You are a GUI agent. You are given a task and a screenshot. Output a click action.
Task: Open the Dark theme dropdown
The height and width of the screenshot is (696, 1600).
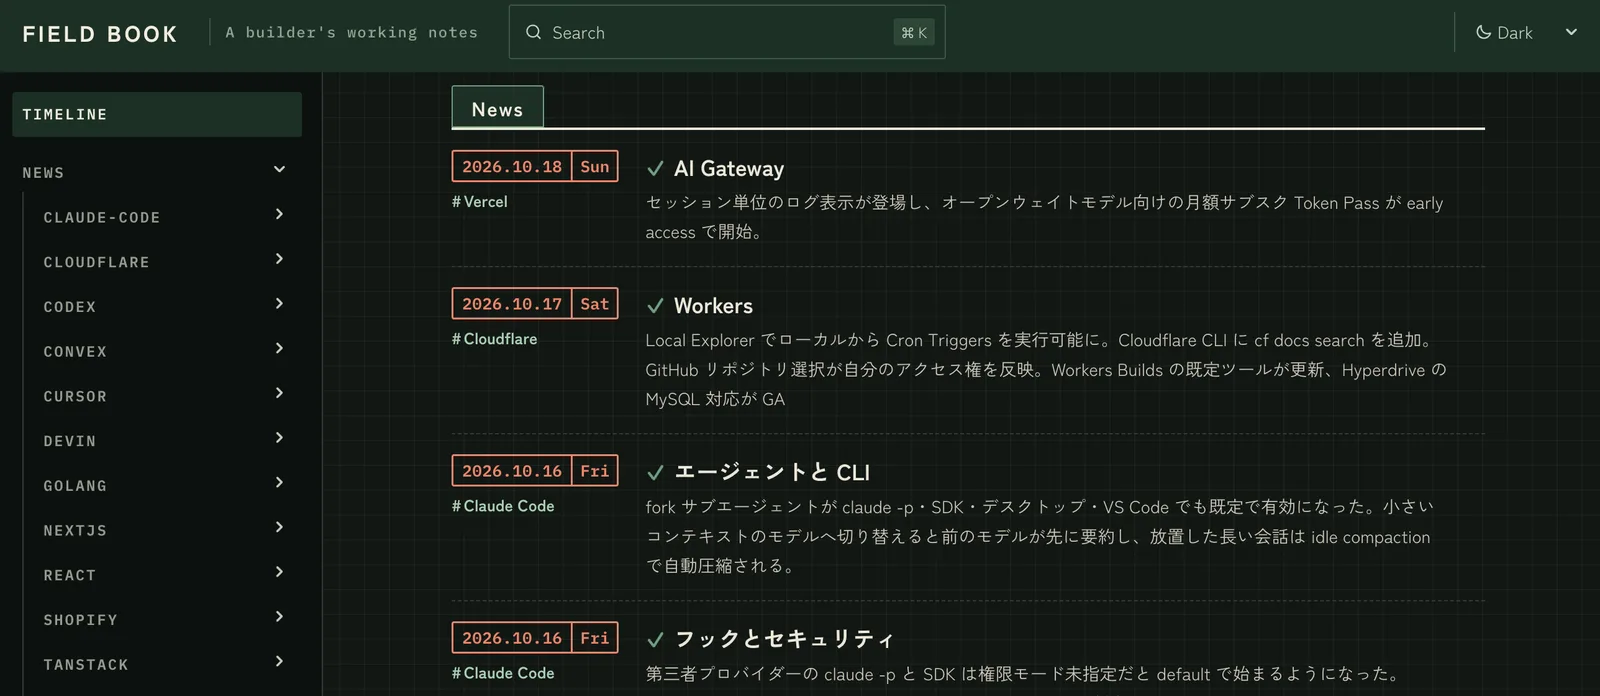pyautogui.click(x=1526, y=32)
